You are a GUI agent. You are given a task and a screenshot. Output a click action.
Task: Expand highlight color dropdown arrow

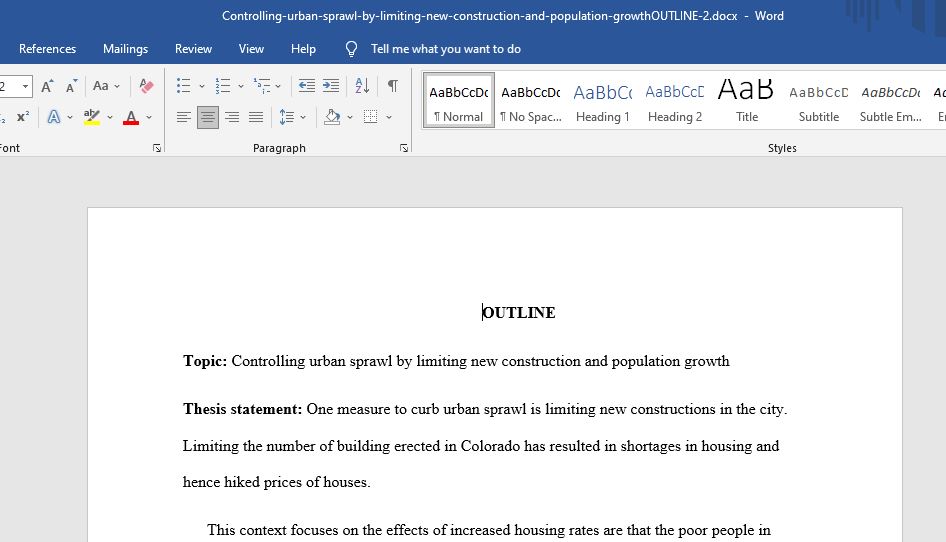coord(110,117)
